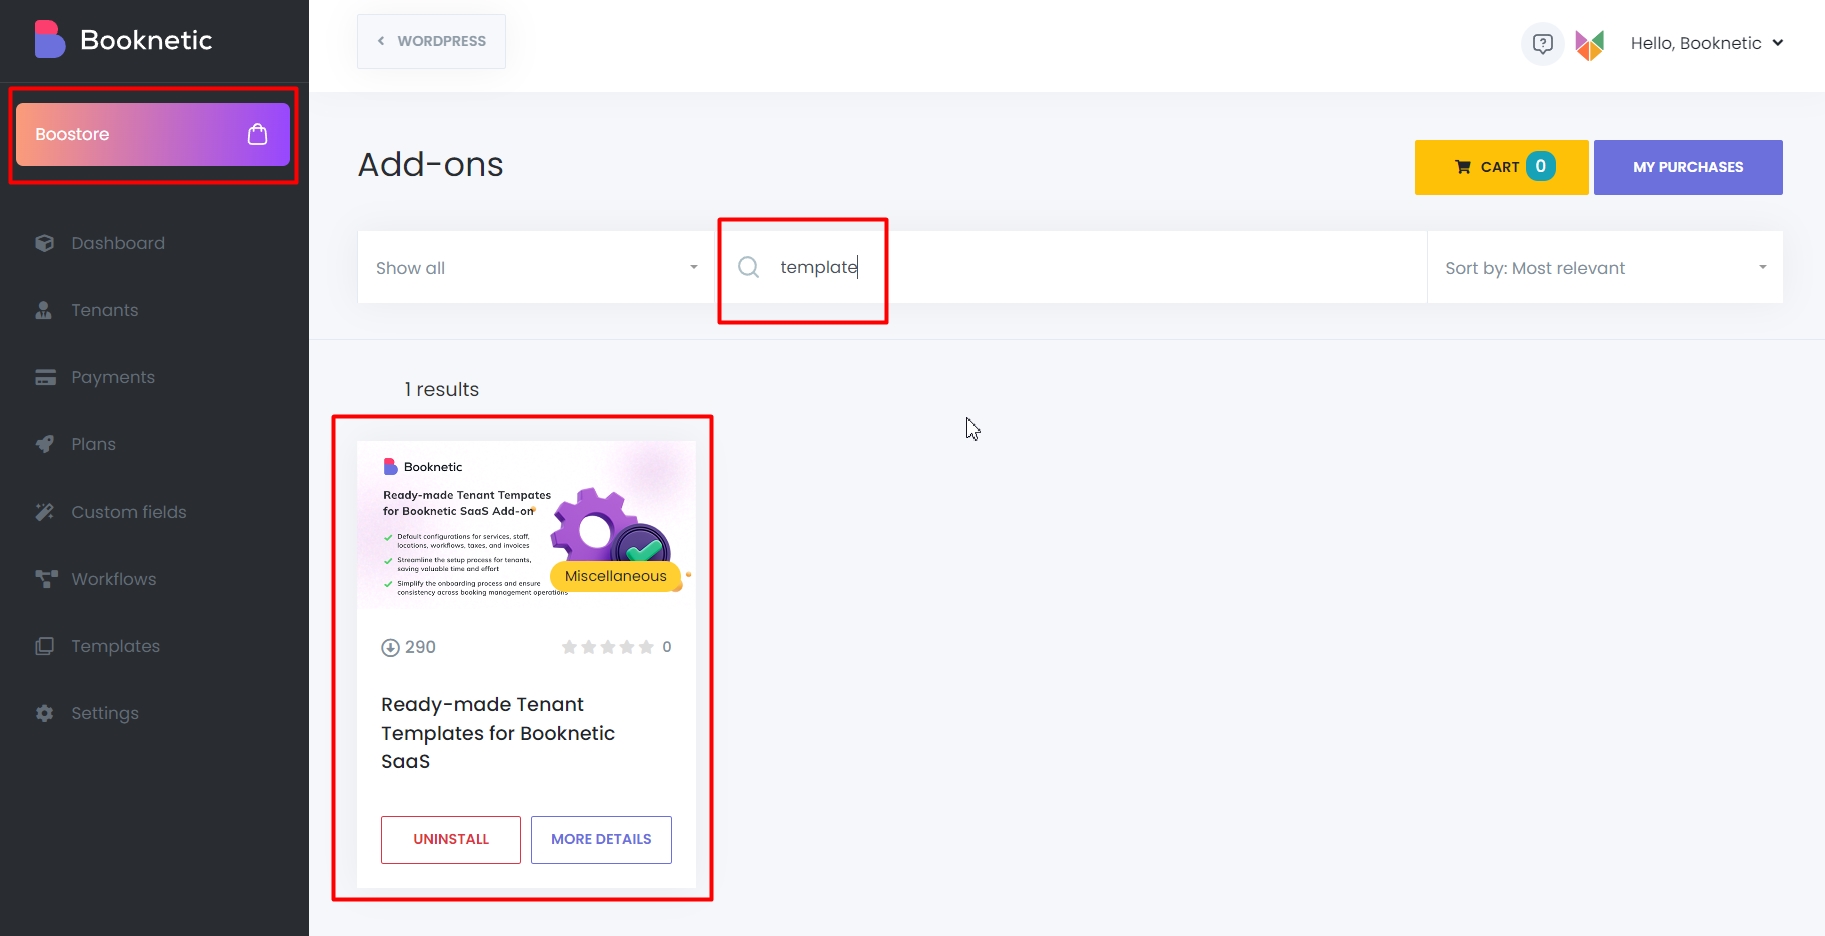This screenshot has height=936, width=1825.
Task: Click the Show all dropdown arrow
Action: click(x=694, y=267)
